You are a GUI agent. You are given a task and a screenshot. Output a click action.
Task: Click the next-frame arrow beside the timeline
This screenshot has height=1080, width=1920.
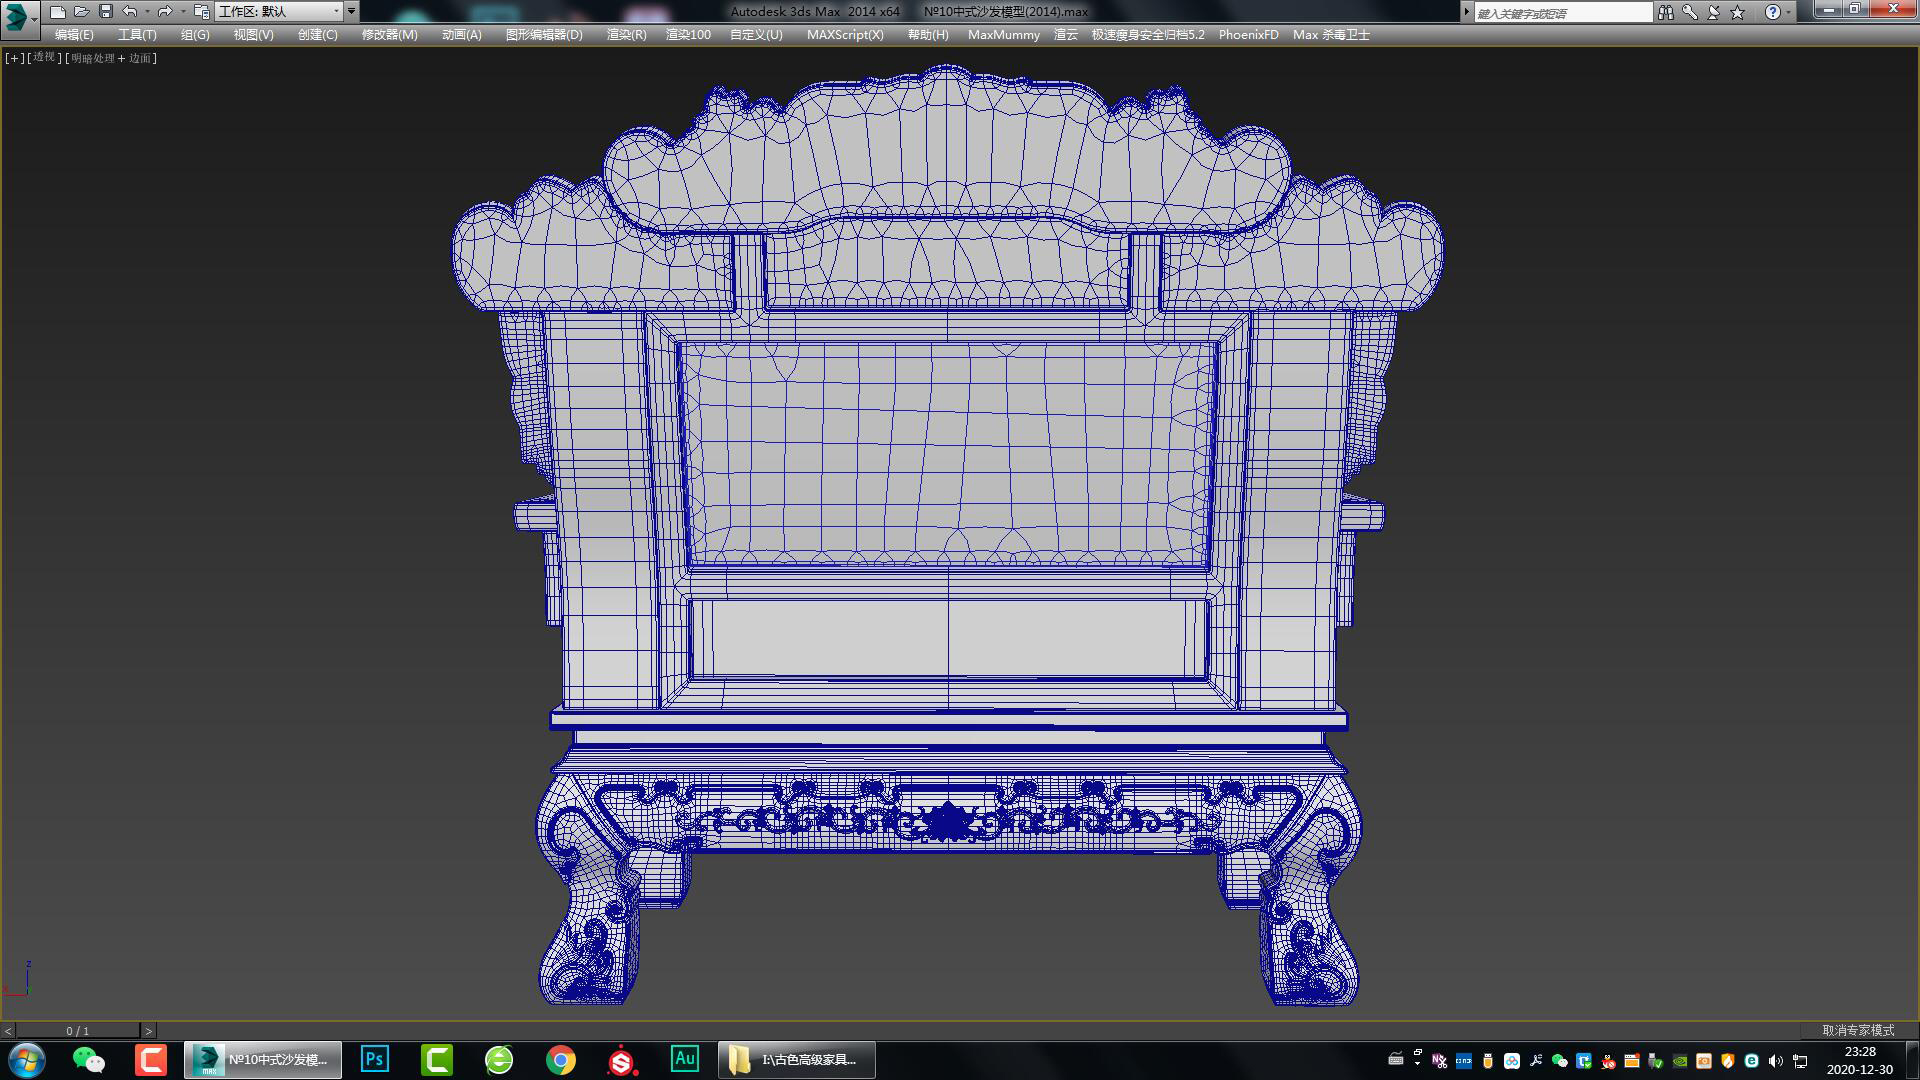click(x=148, y=1029)
